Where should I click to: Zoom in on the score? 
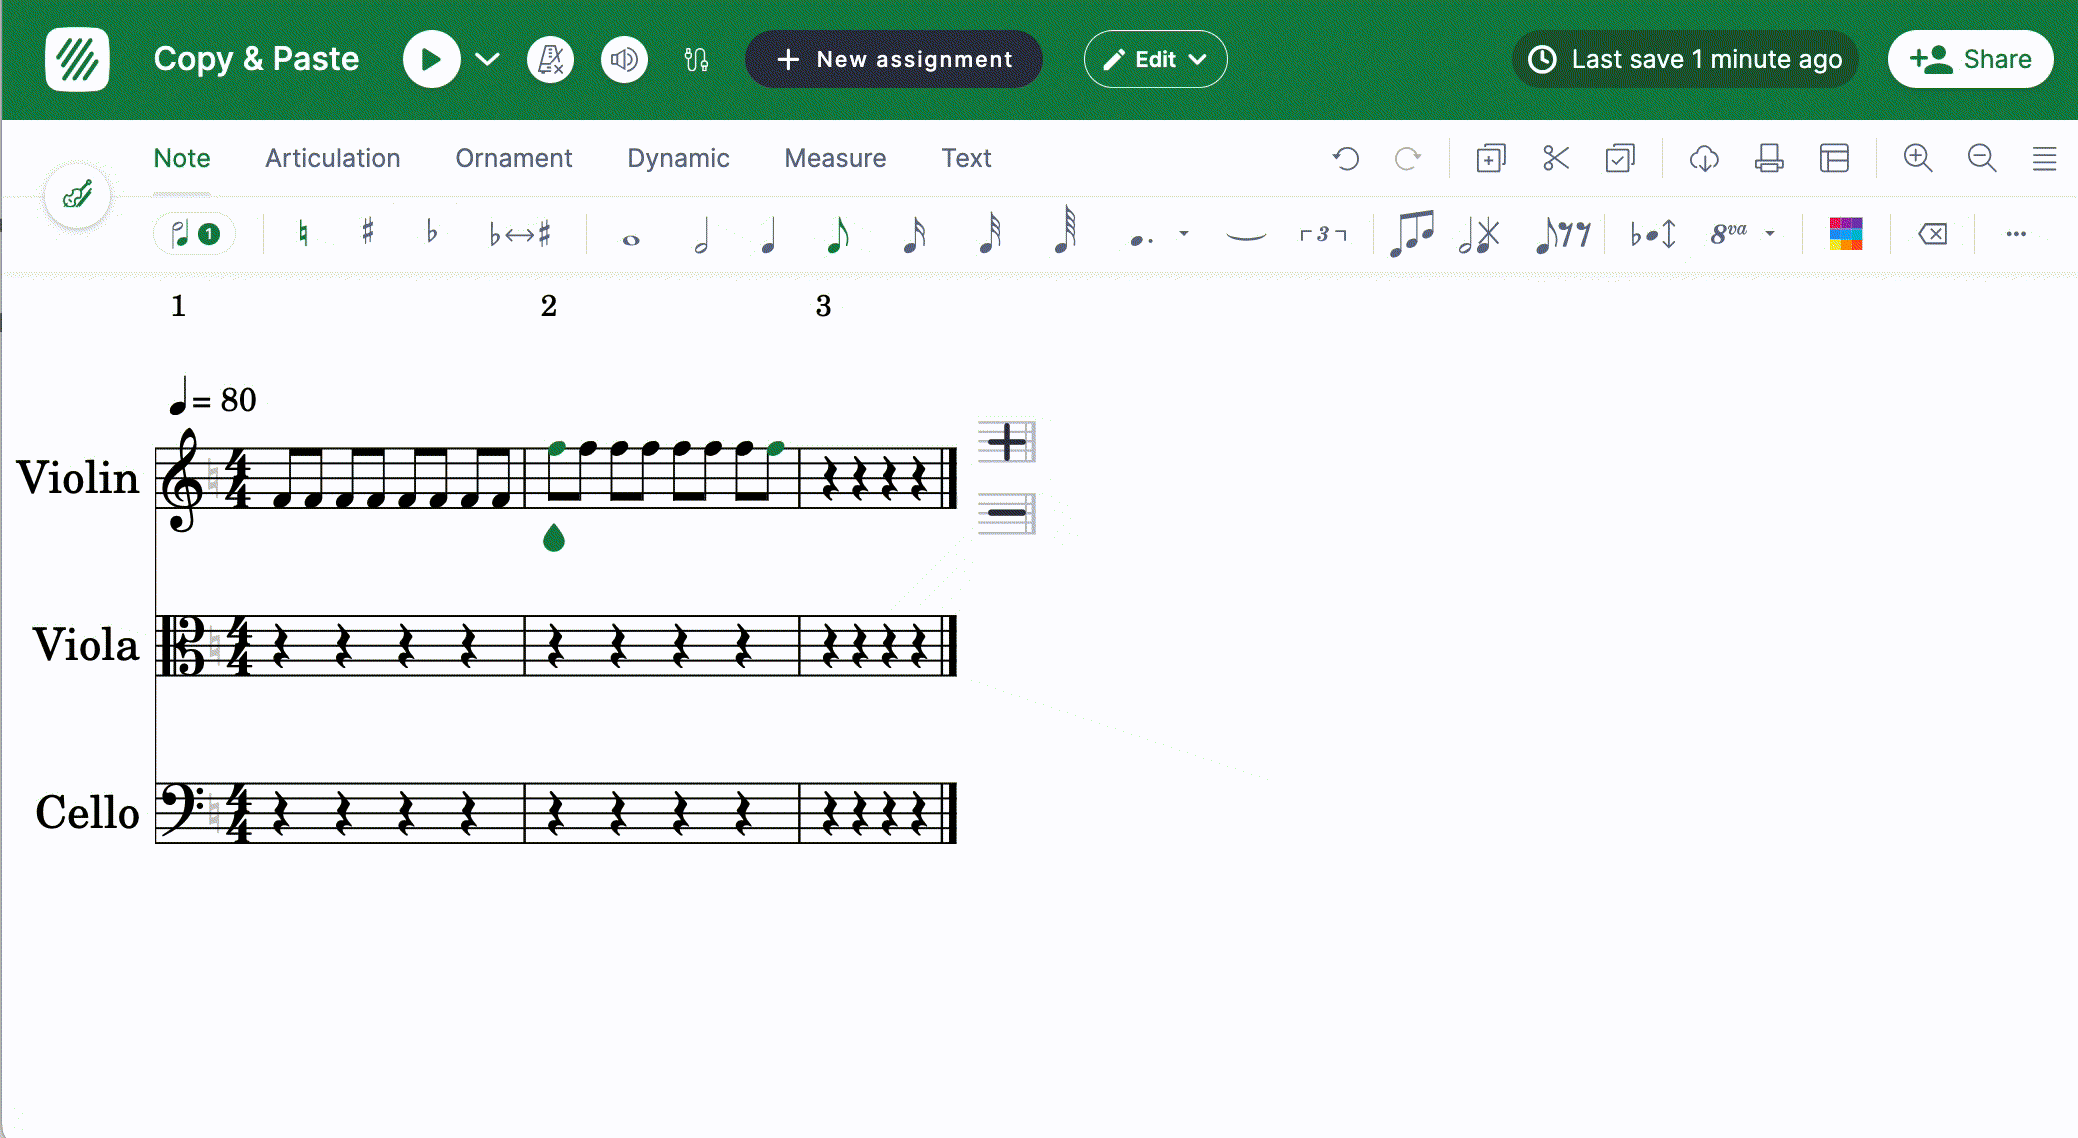(x=1917, y=158)
